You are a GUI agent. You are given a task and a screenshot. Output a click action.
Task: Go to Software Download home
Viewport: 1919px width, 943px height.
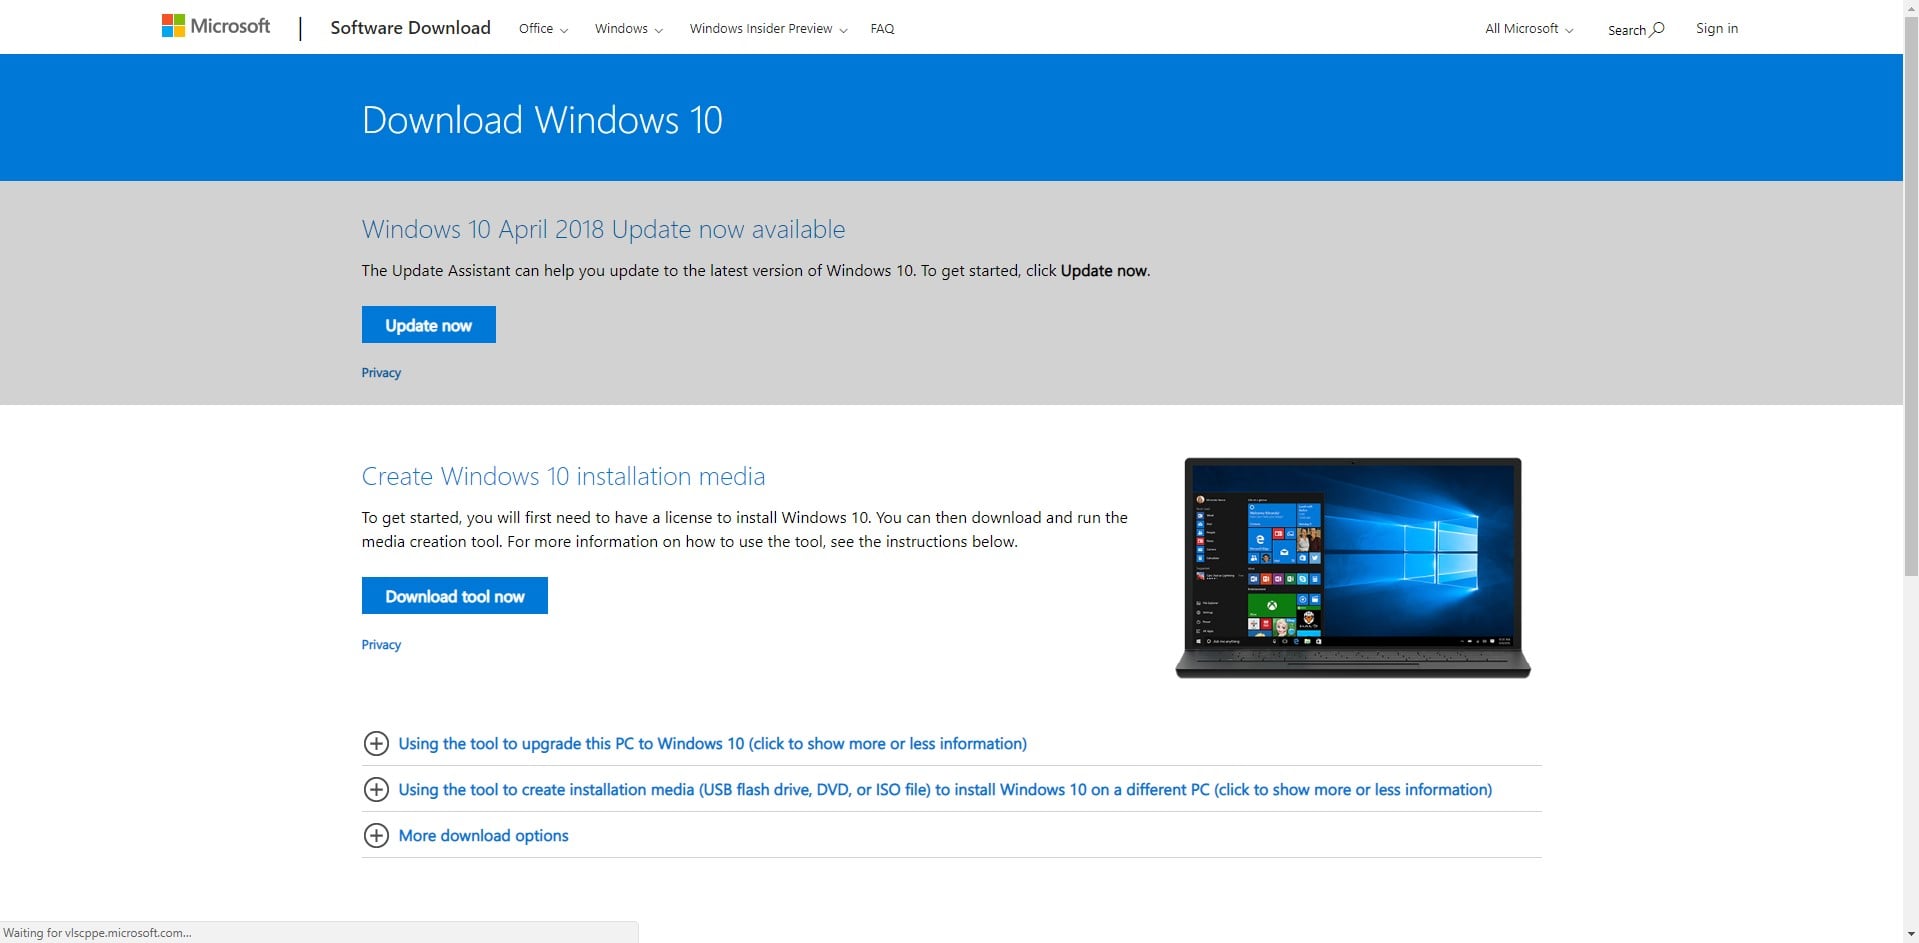tap(410, 28)
